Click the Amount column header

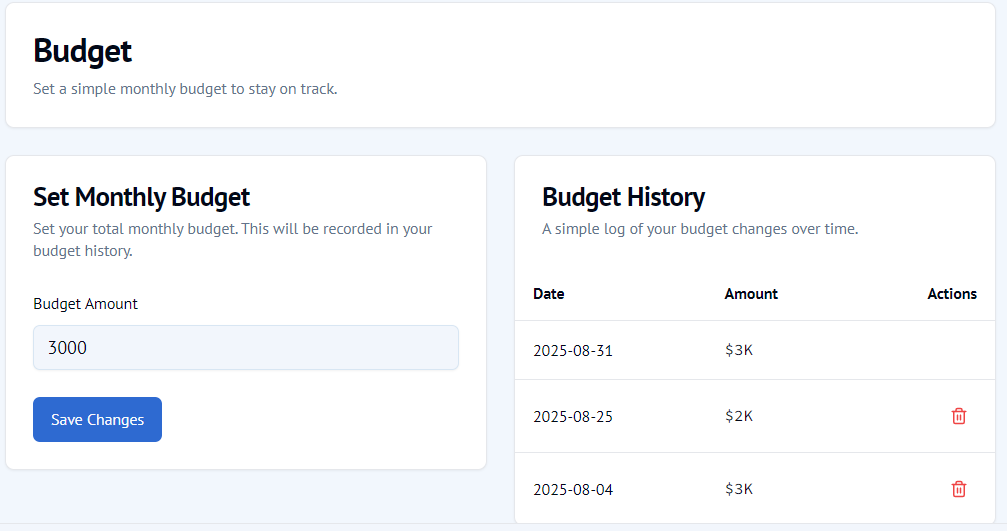751,294
